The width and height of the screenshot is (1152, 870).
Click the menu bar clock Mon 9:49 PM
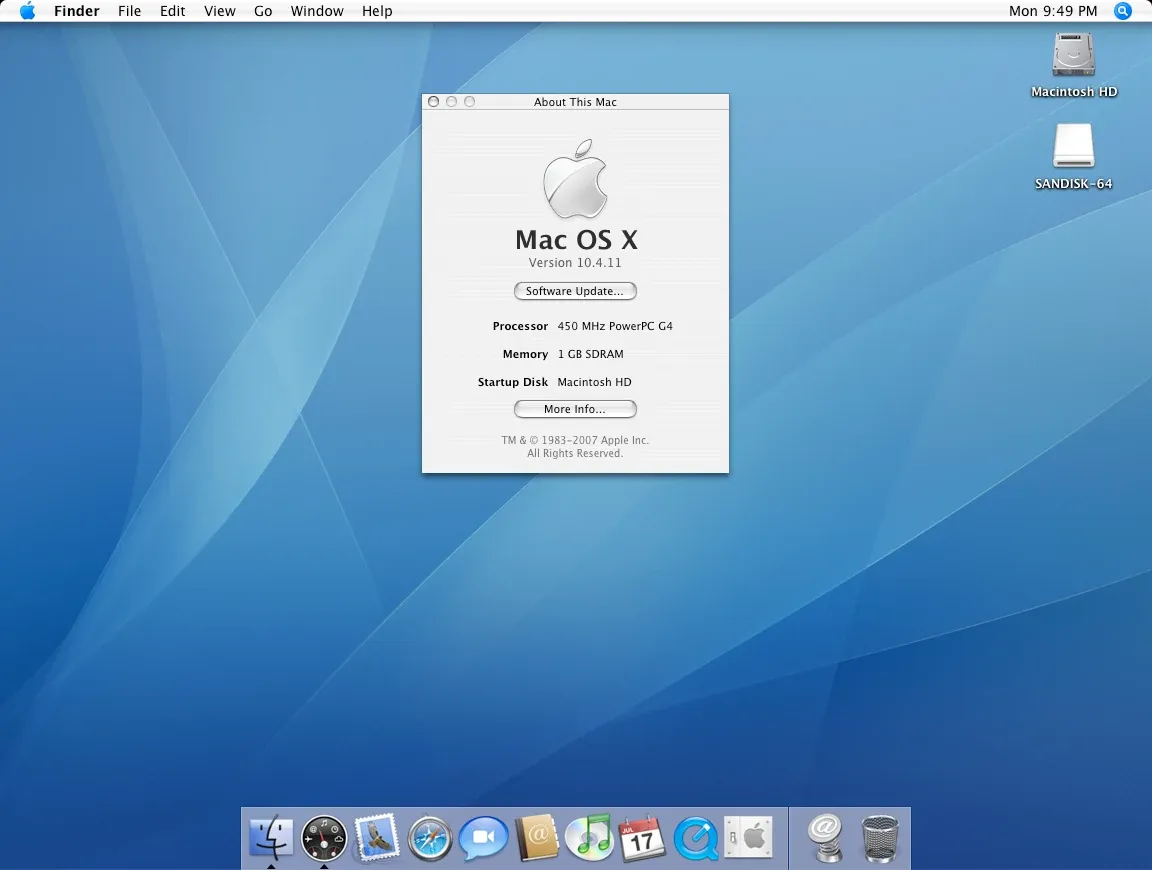click(x=1053, y=11)
